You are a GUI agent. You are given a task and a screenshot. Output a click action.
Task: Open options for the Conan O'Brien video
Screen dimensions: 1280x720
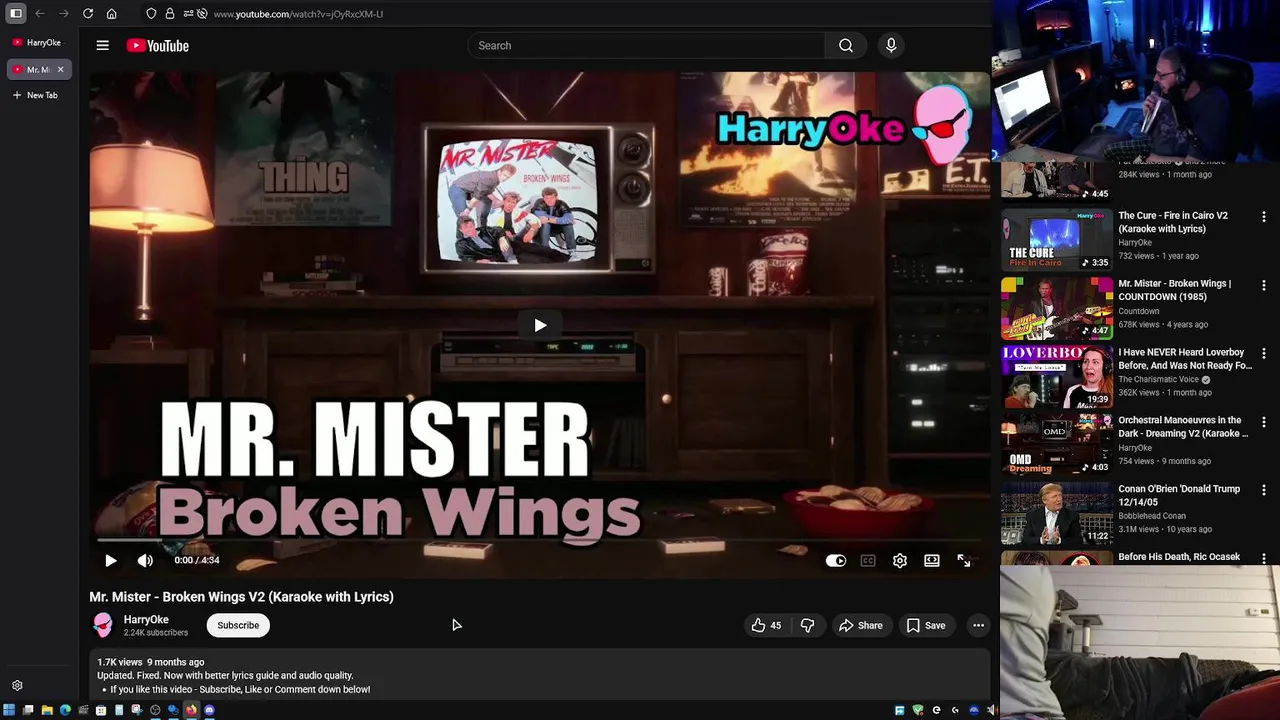1264,490
